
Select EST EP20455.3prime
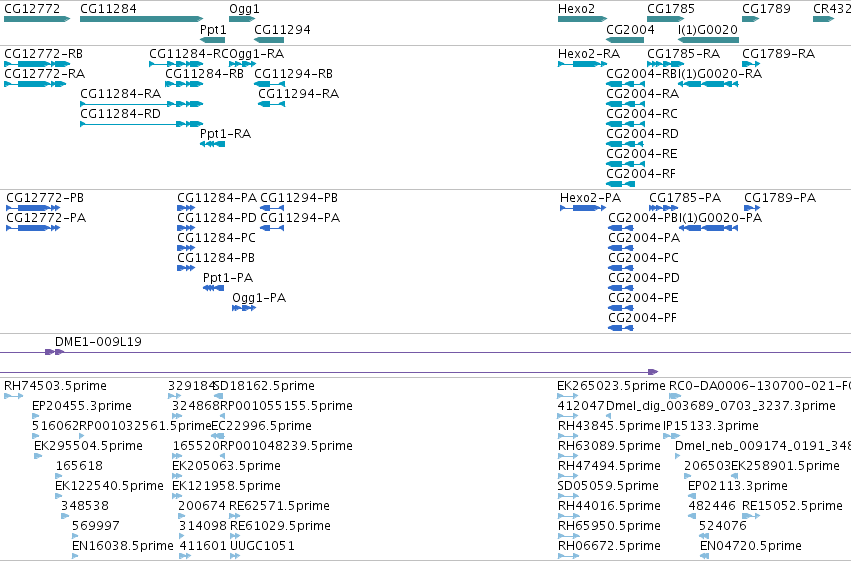82,406
